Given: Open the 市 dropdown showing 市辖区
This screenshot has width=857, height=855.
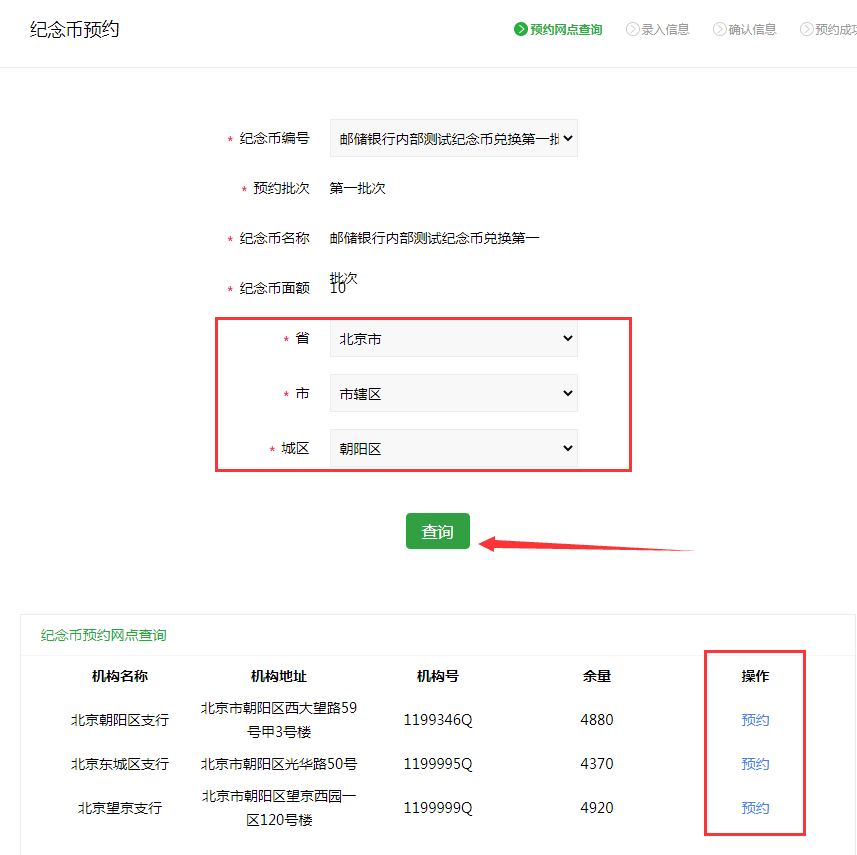Looking at the screenshot, I should pos(453,394).
